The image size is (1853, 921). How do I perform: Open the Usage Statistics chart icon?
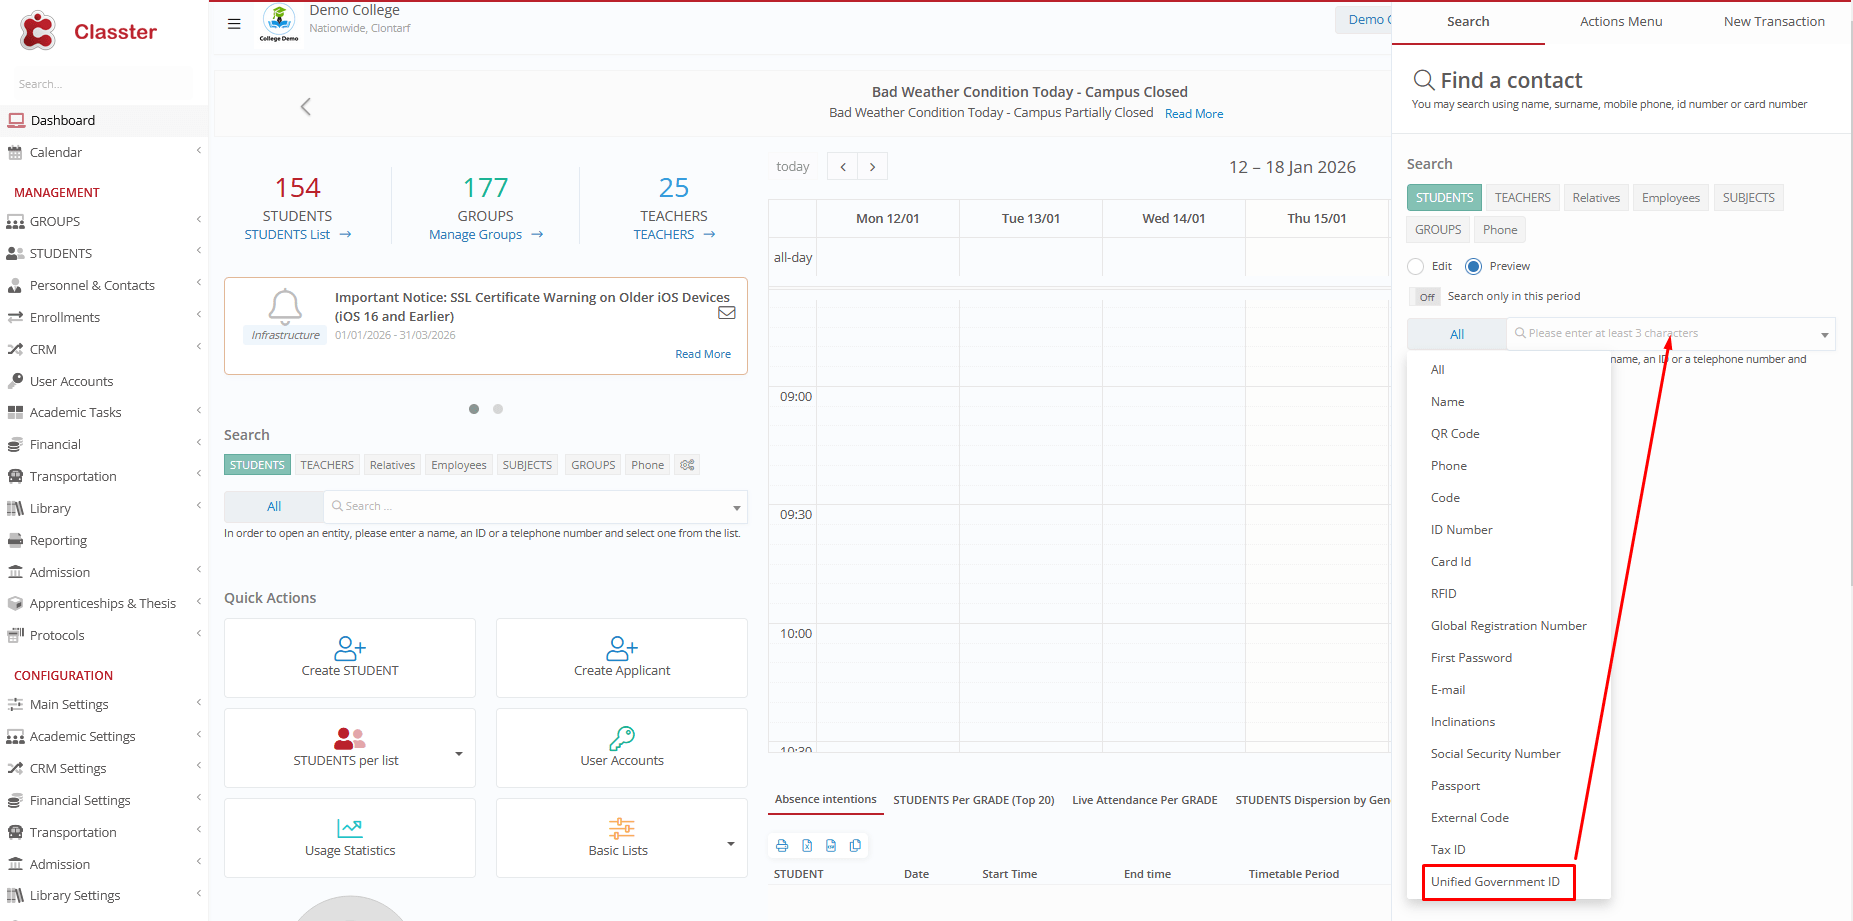350,828
